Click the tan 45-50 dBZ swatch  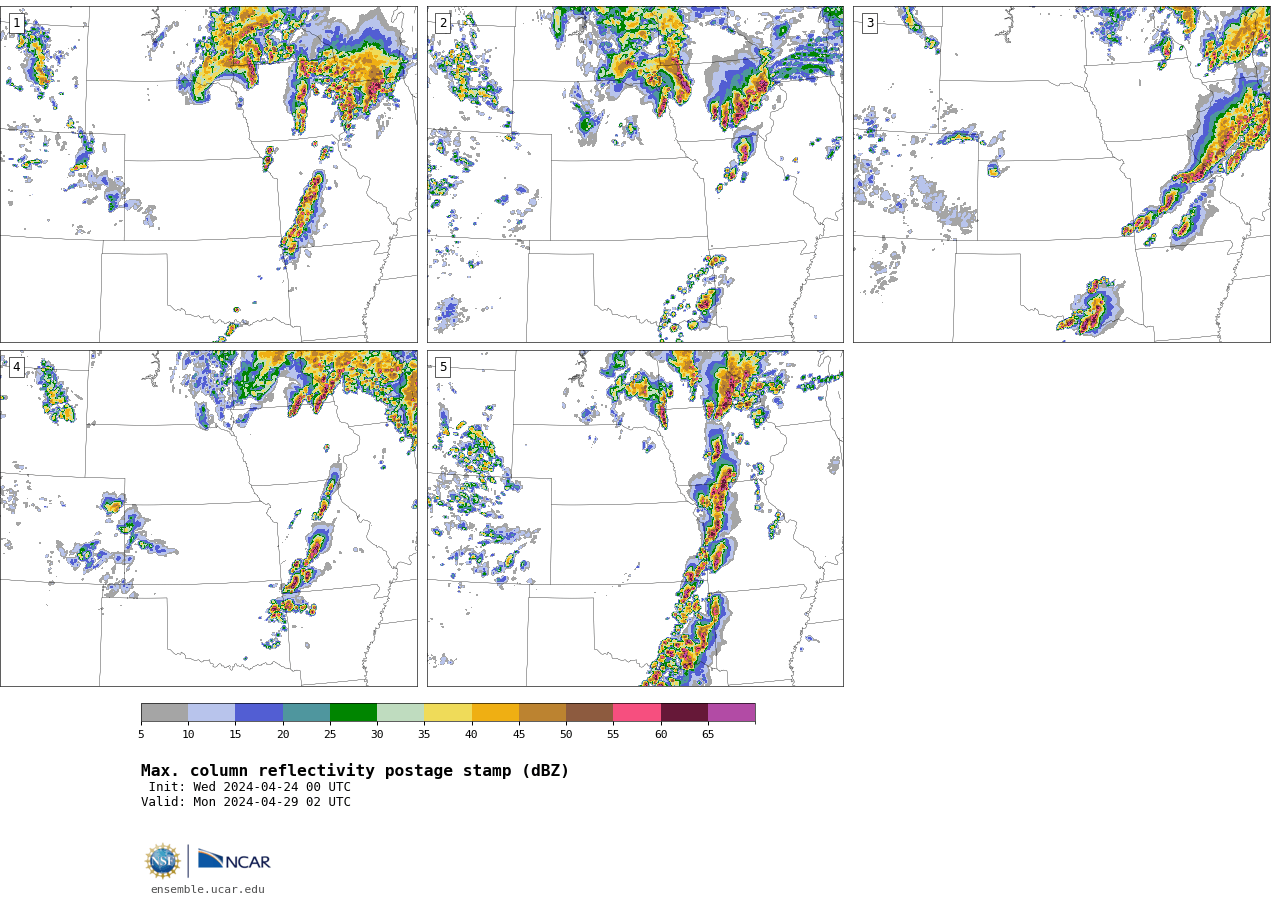542,712
